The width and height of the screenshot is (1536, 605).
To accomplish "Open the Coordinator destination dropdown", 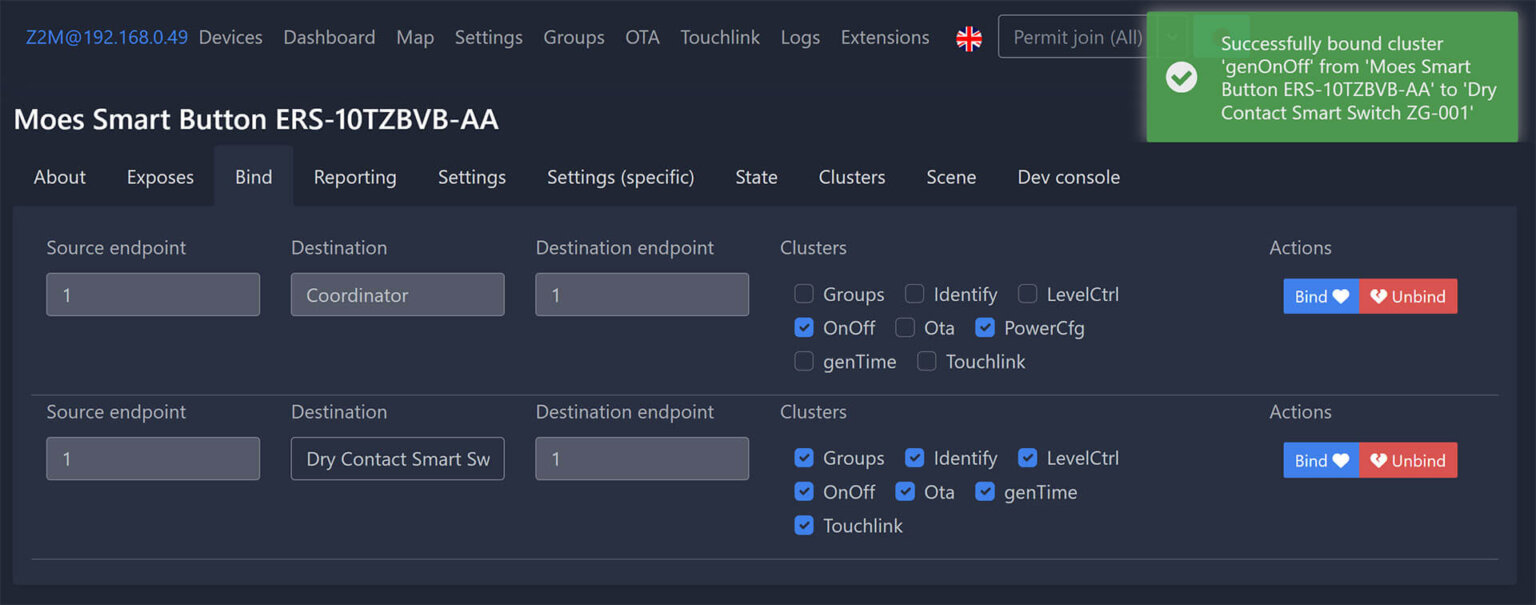I will coord(397,295).
